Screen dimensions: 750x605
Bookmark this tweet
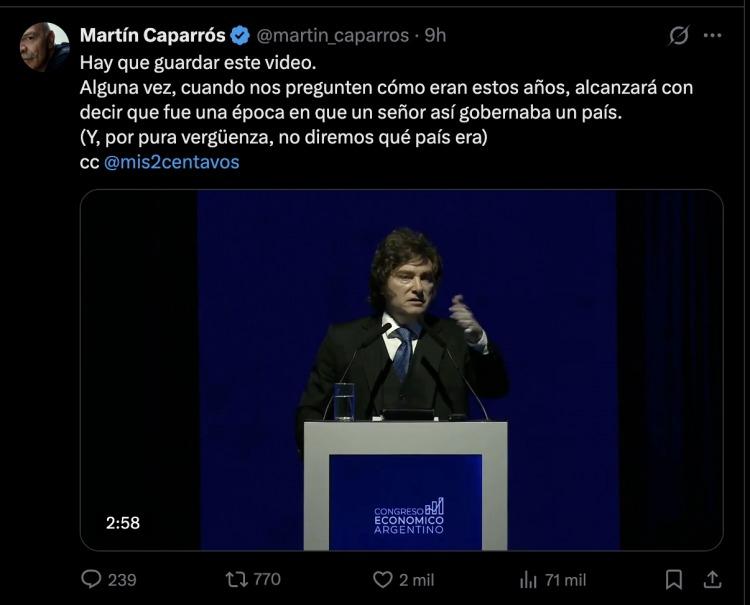pos(674,579)
